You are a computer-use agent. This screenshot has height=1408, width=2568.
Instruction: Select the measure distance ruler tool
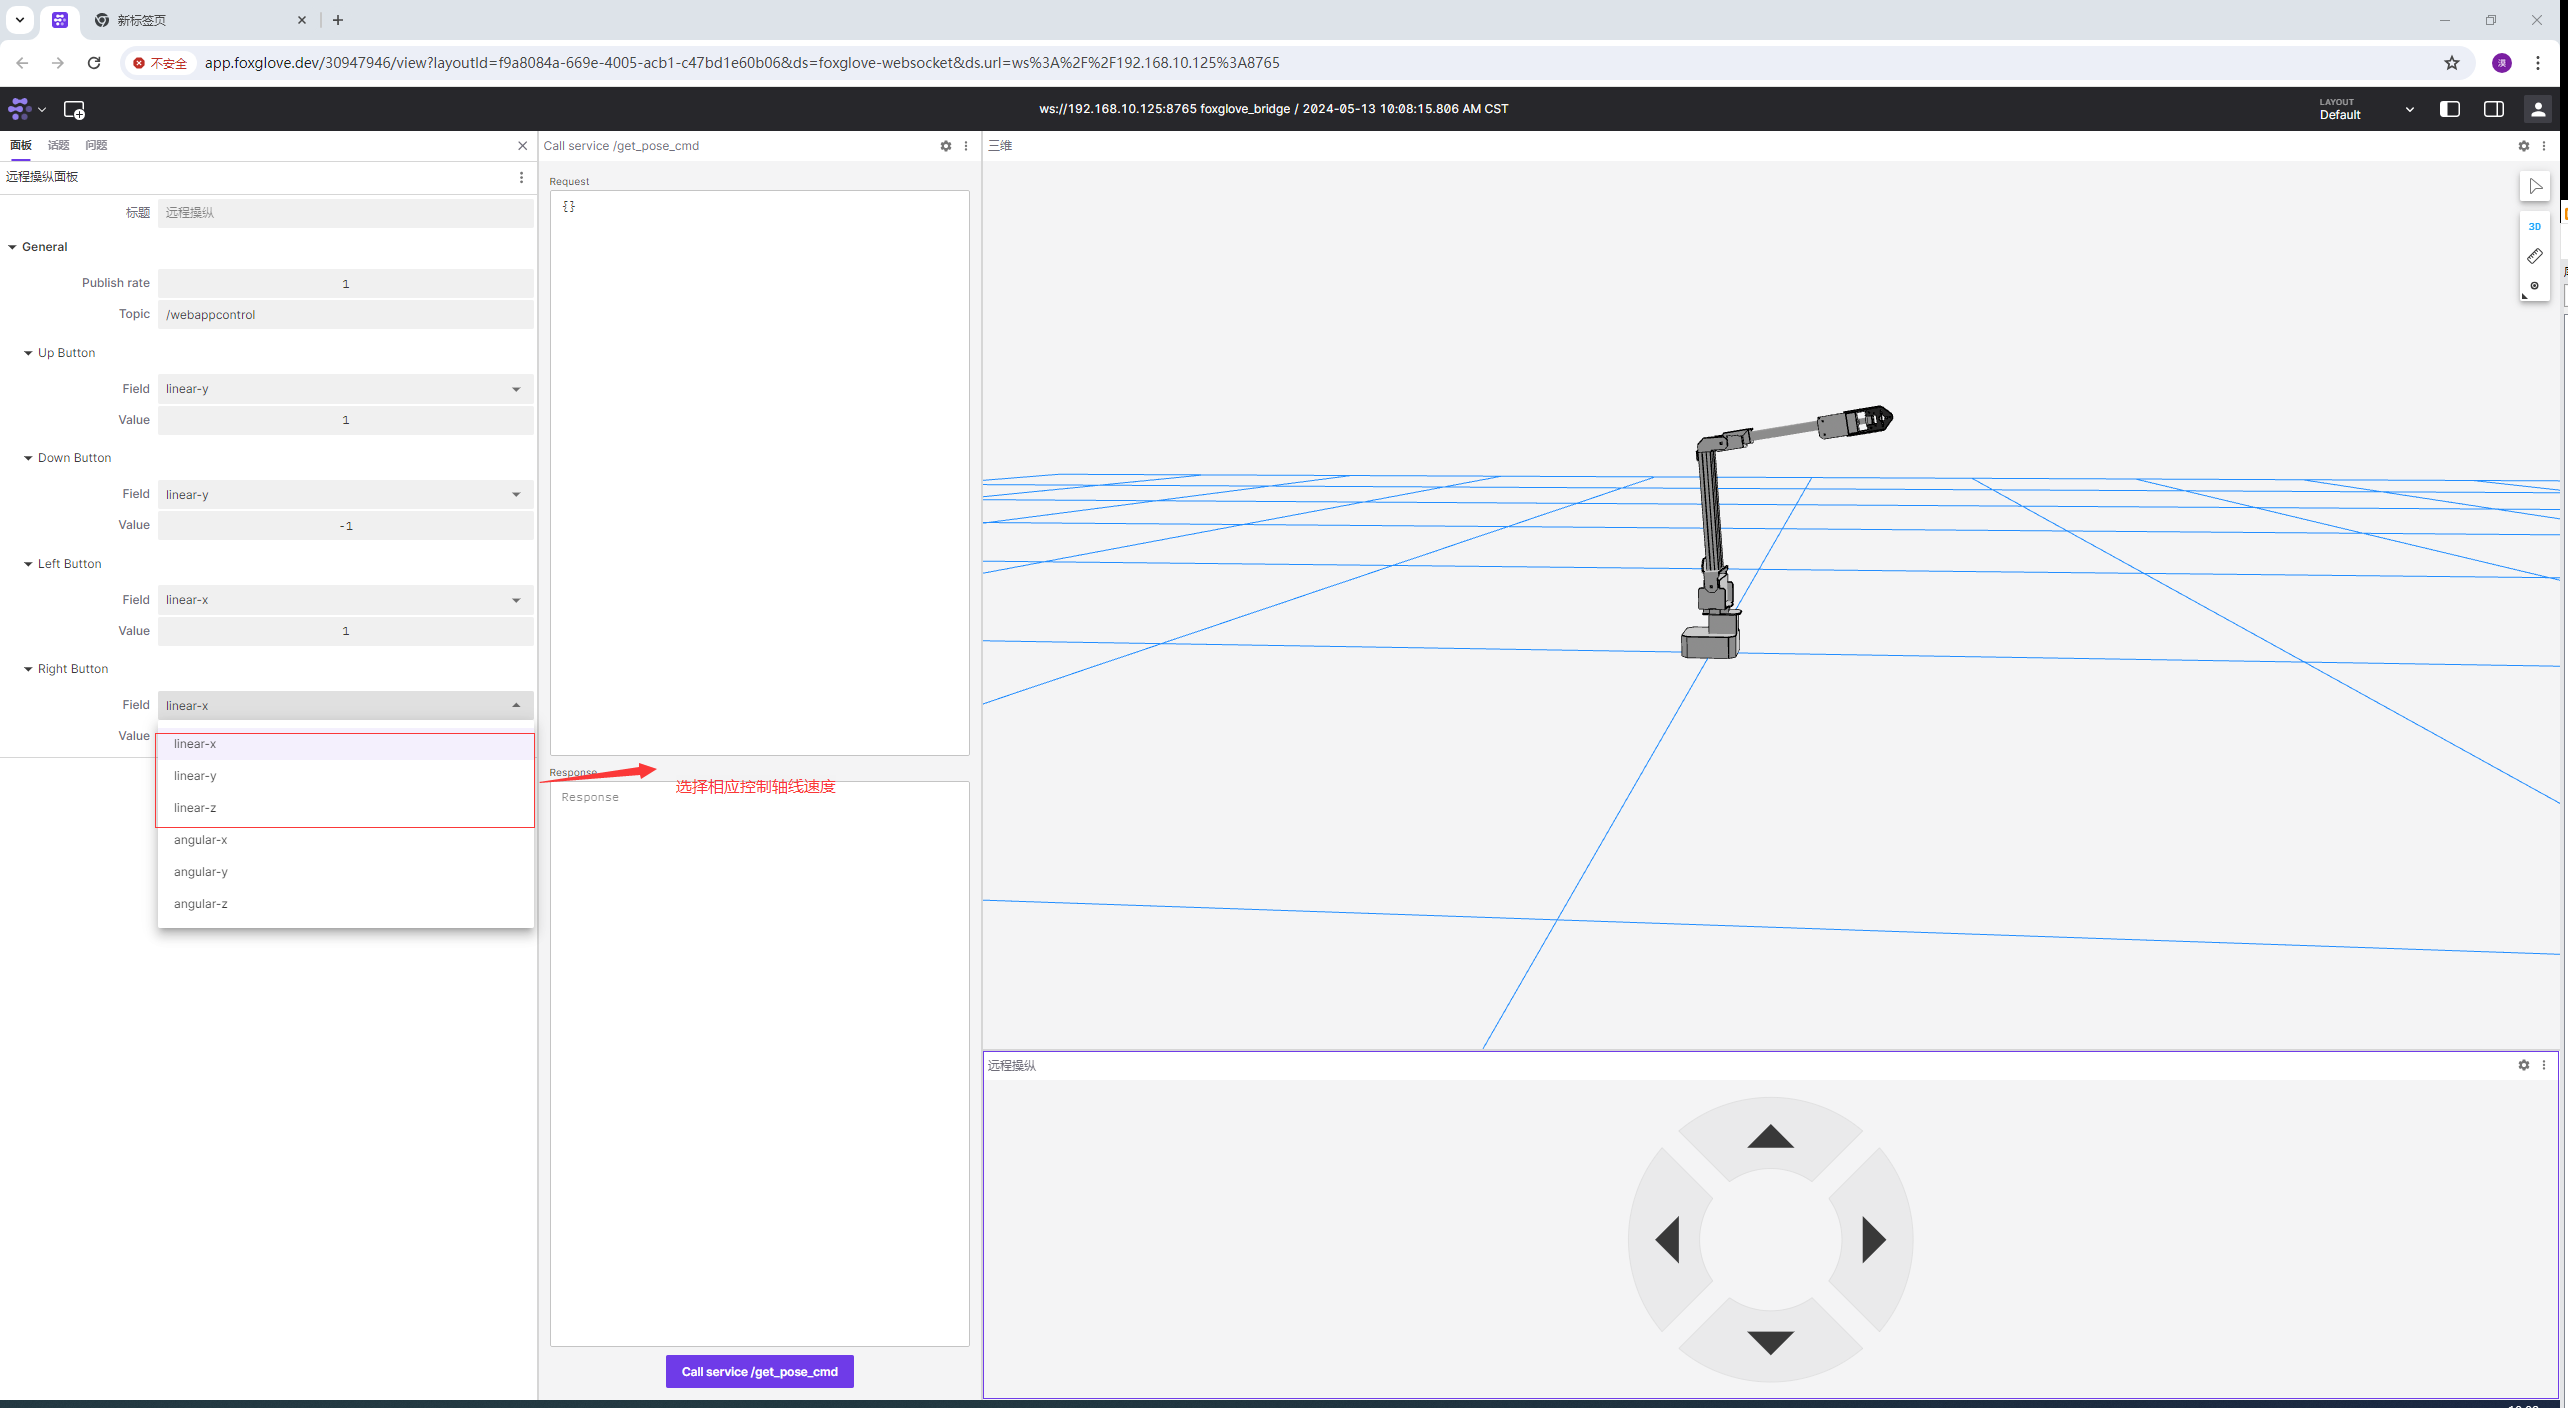pos(2534,257)
